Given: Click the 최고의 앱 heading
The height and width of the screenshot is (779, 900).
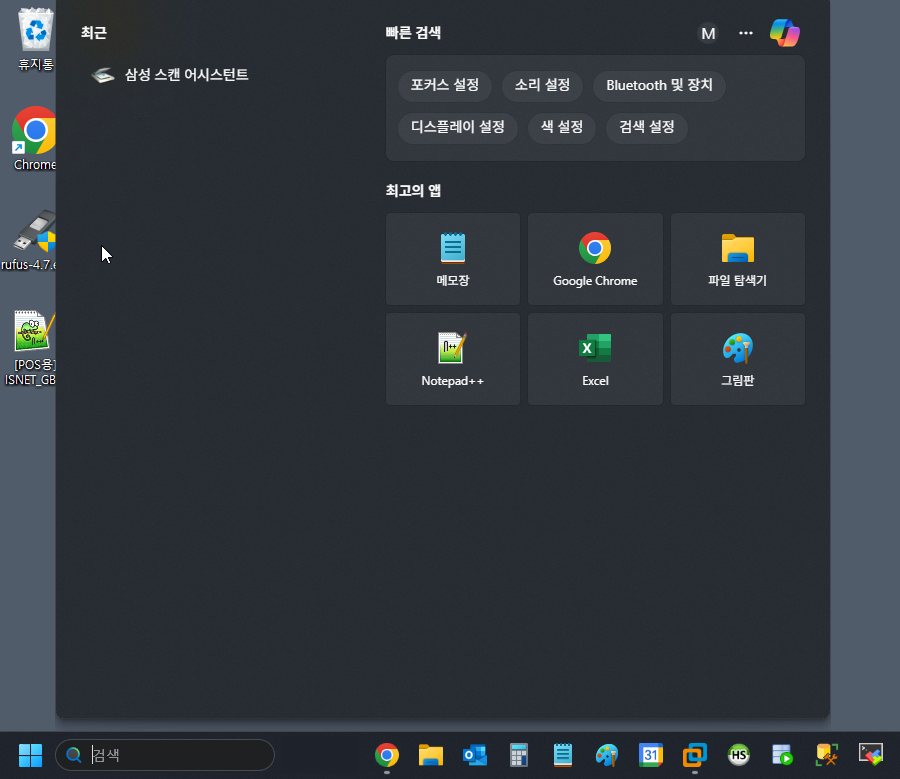Looking at the screenshot, I should pos(413,191).
